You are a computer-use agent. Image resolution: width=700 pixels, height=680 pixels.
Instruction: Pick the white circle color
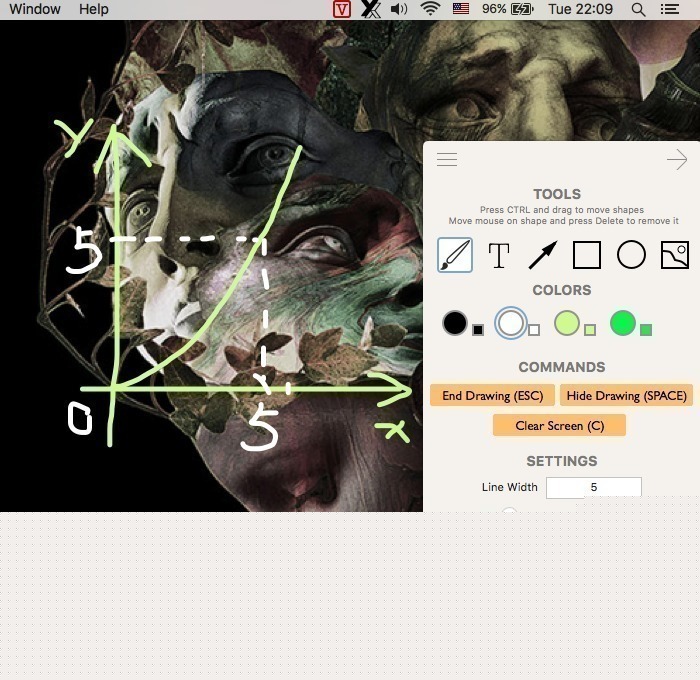(x=511, y=323)
